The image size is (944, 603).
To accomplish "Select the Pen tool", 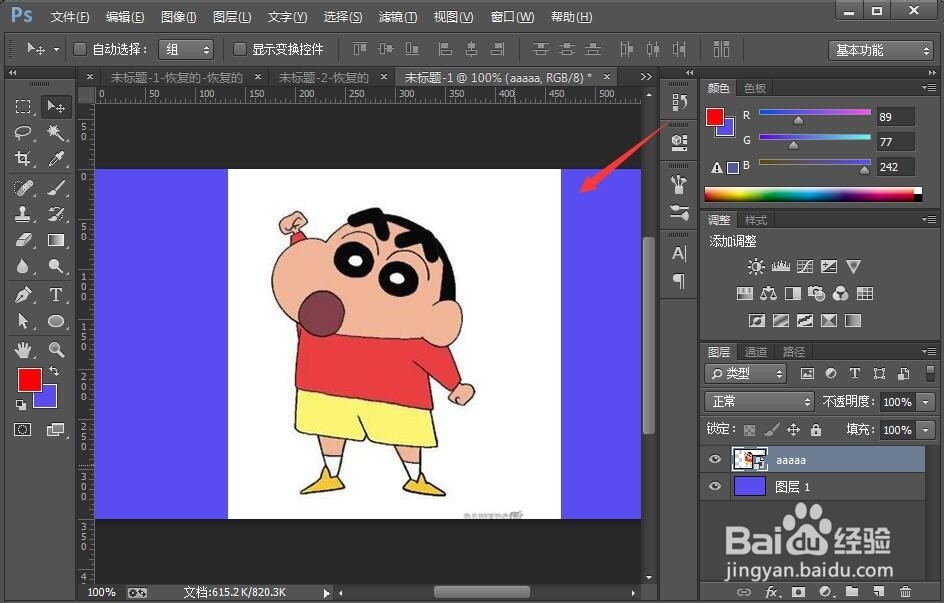I will coord(23,295).
